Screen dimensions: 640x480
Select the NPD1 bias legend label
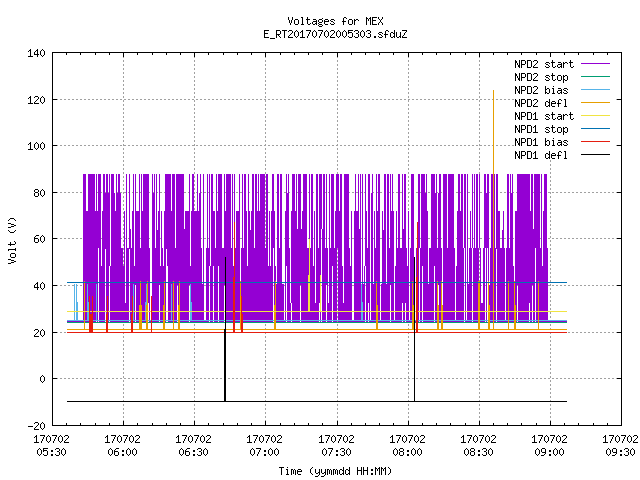(x=541, y=142)
